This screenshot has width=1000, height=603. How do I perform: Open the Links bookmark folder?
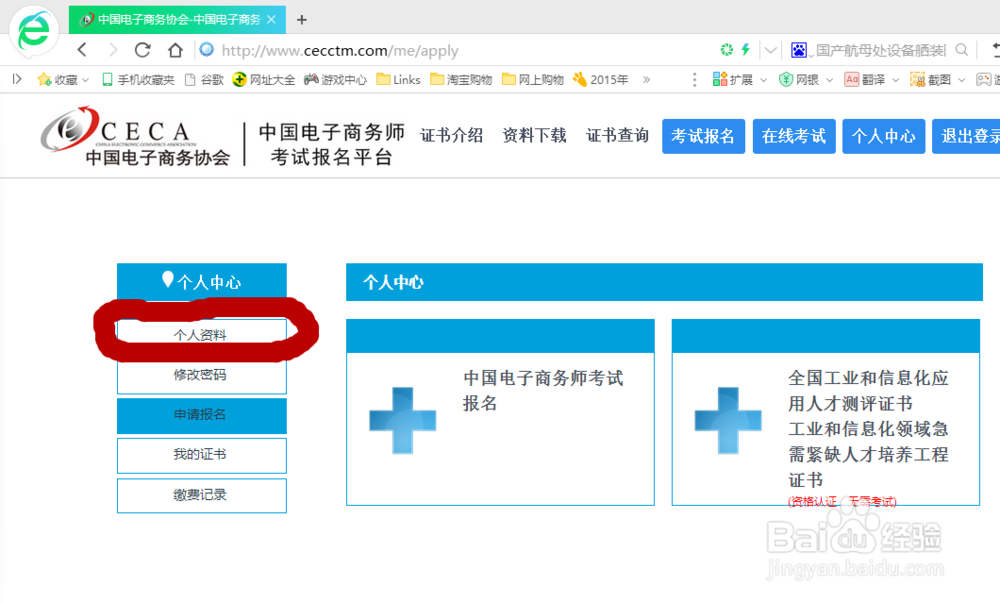(x=399, y=80)
